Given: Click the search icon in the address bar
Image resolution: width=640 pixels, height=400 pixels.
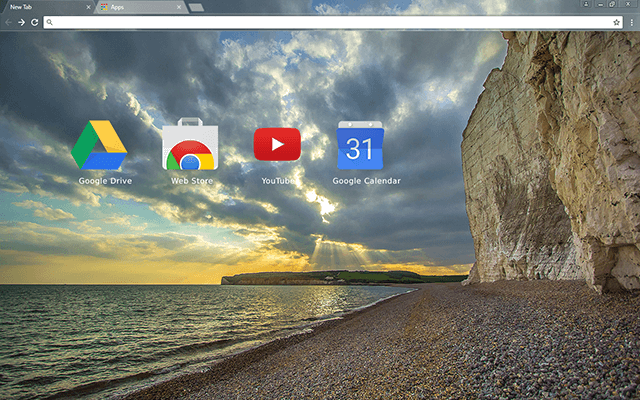Looking at the screenshot, I should (x=50, y=21).
